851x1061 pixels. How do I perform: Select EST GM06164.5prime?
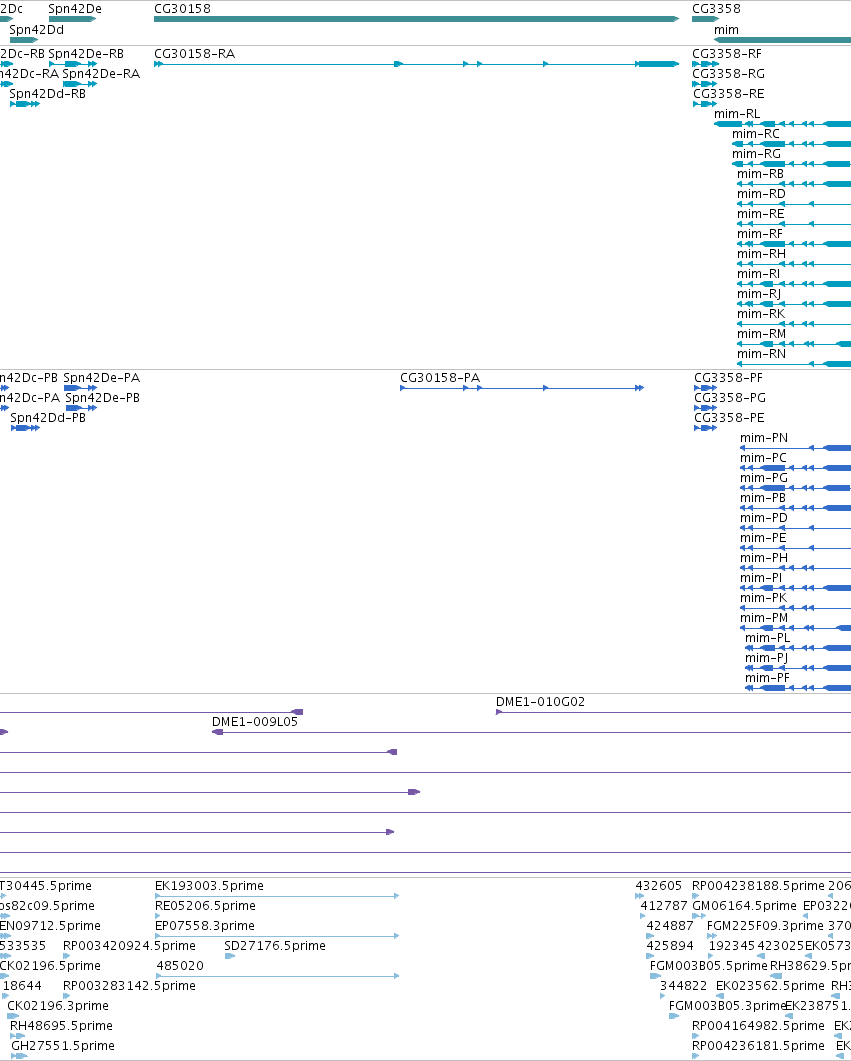(744, 905)
